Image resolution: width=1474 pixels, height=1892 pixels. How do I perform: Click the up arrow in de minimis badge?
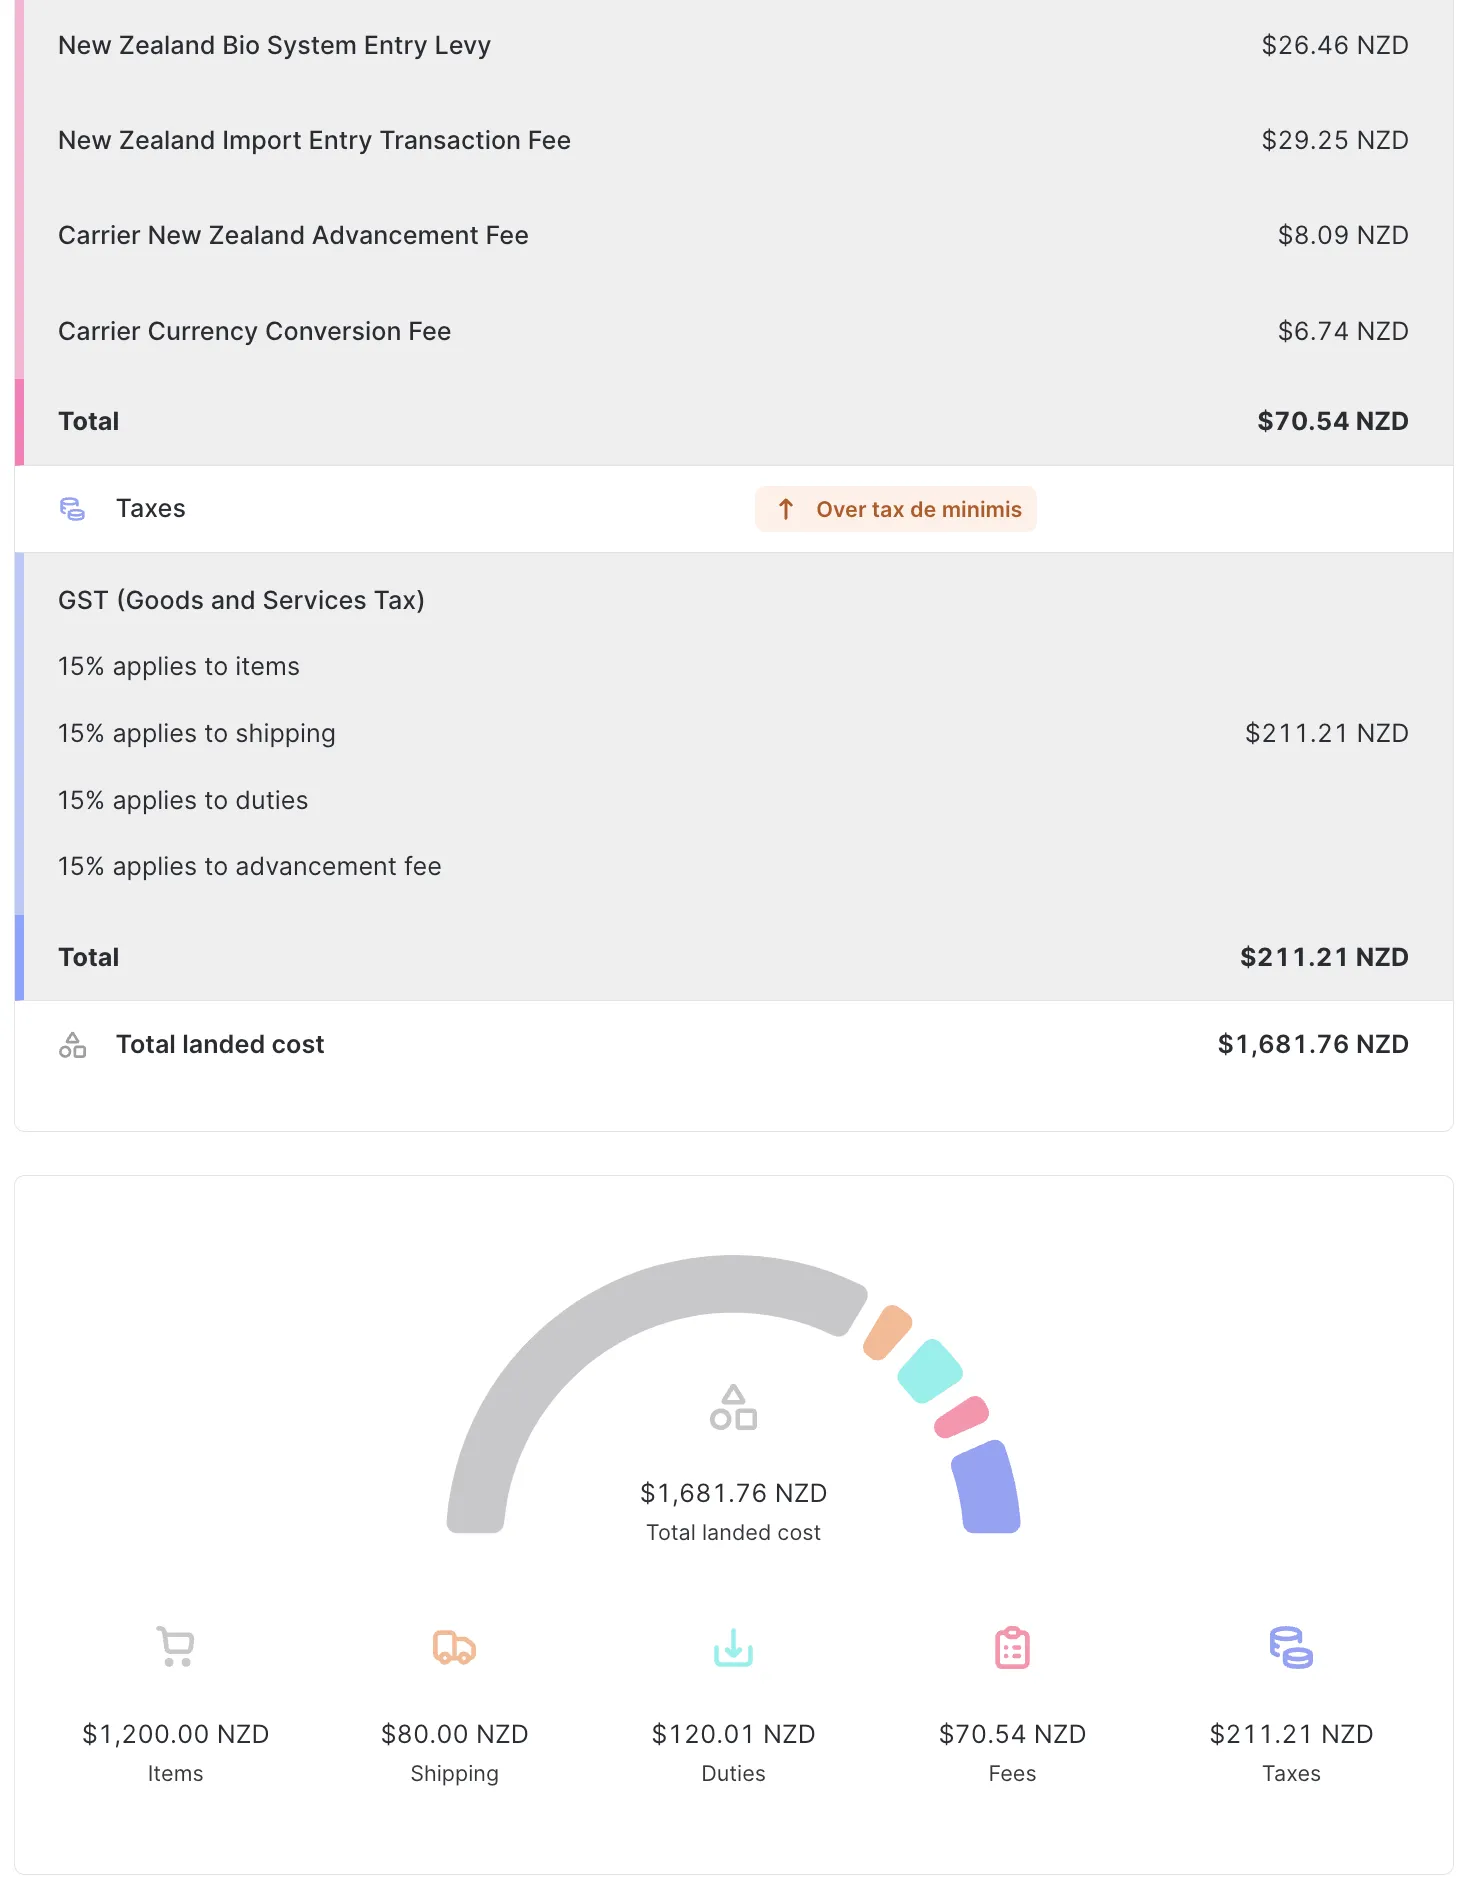786,510
